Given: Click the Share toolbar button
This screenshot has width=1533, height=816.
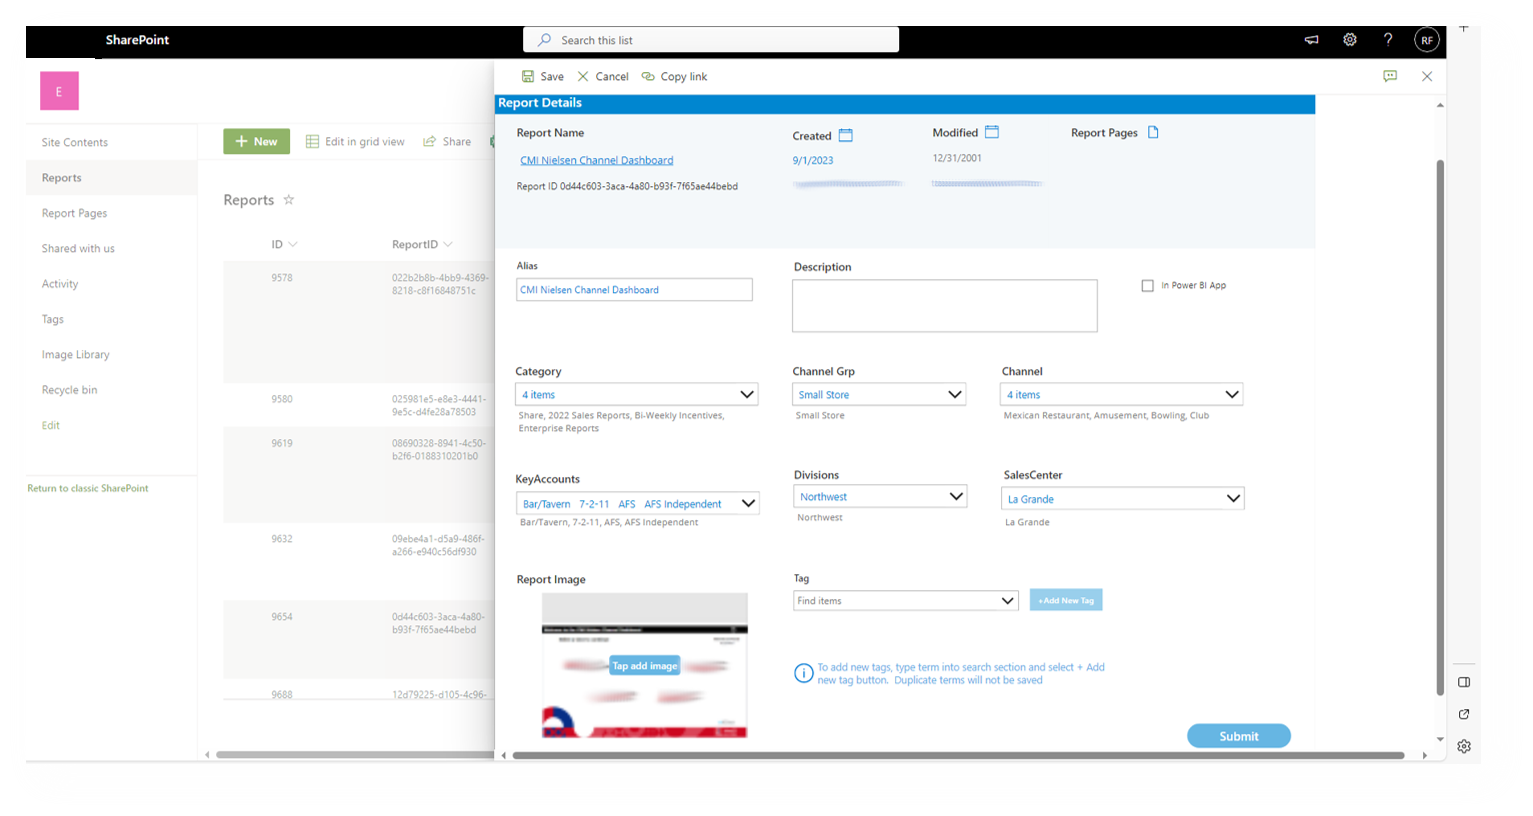Looking at the screenshot, I should coord(447,142).
